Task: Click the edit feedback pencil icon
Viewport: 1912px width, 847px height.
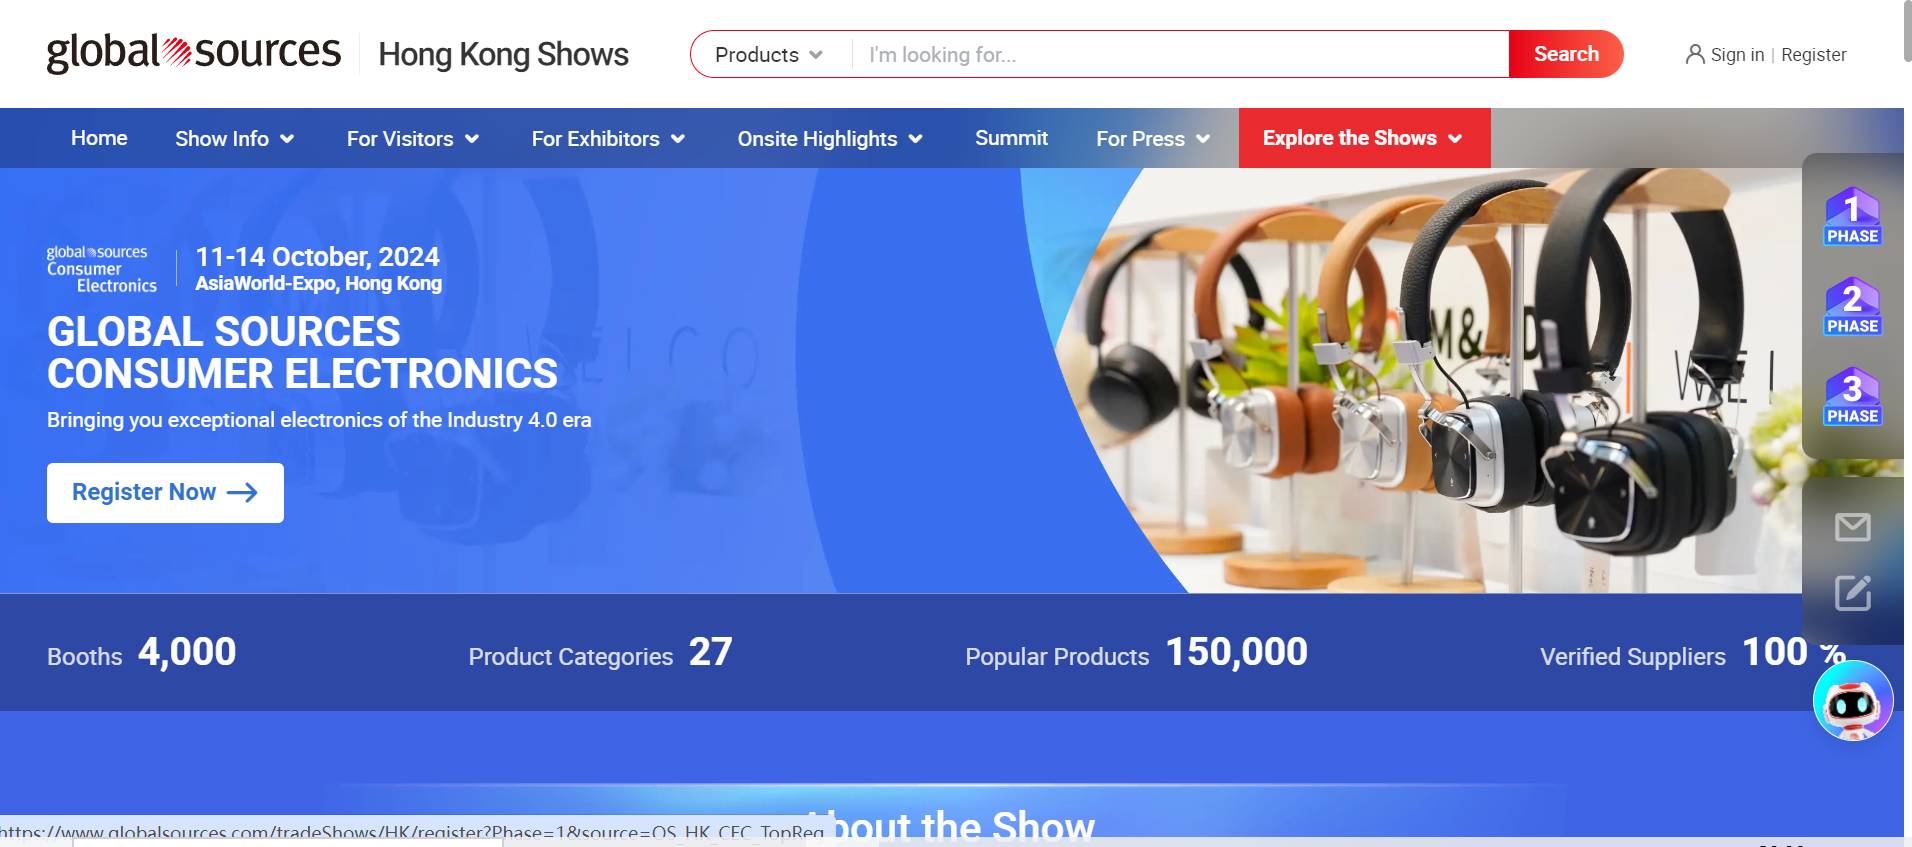Action: (x=1852, y=593)
